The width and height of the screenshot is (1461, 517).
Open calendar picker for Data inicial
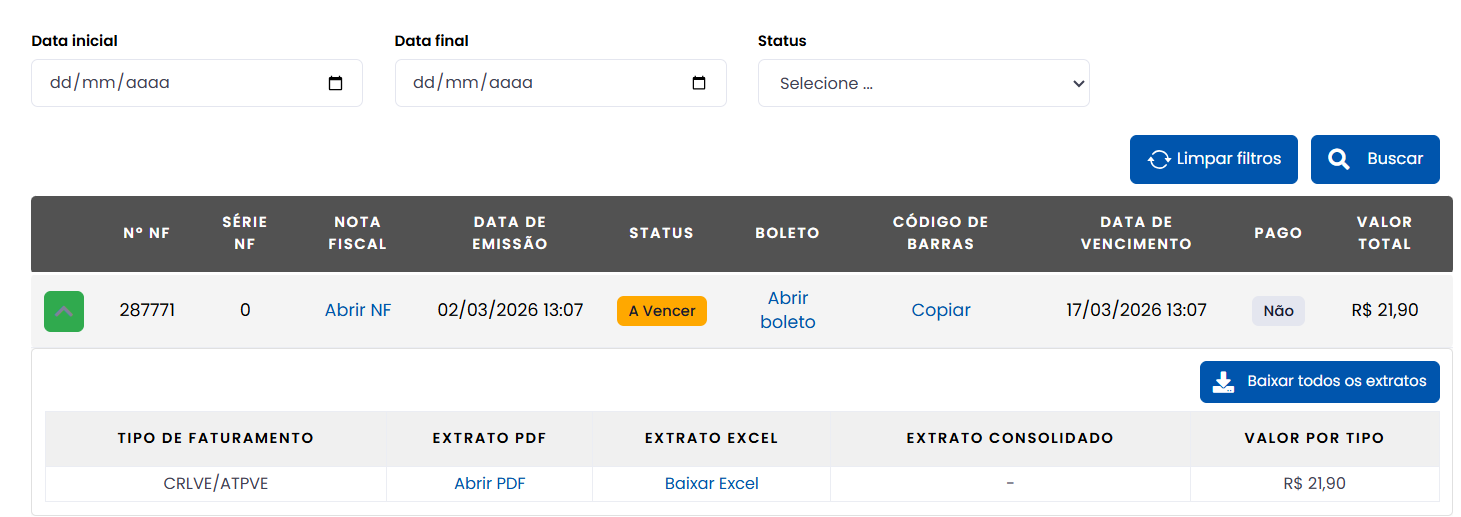(x=336, y=84)
